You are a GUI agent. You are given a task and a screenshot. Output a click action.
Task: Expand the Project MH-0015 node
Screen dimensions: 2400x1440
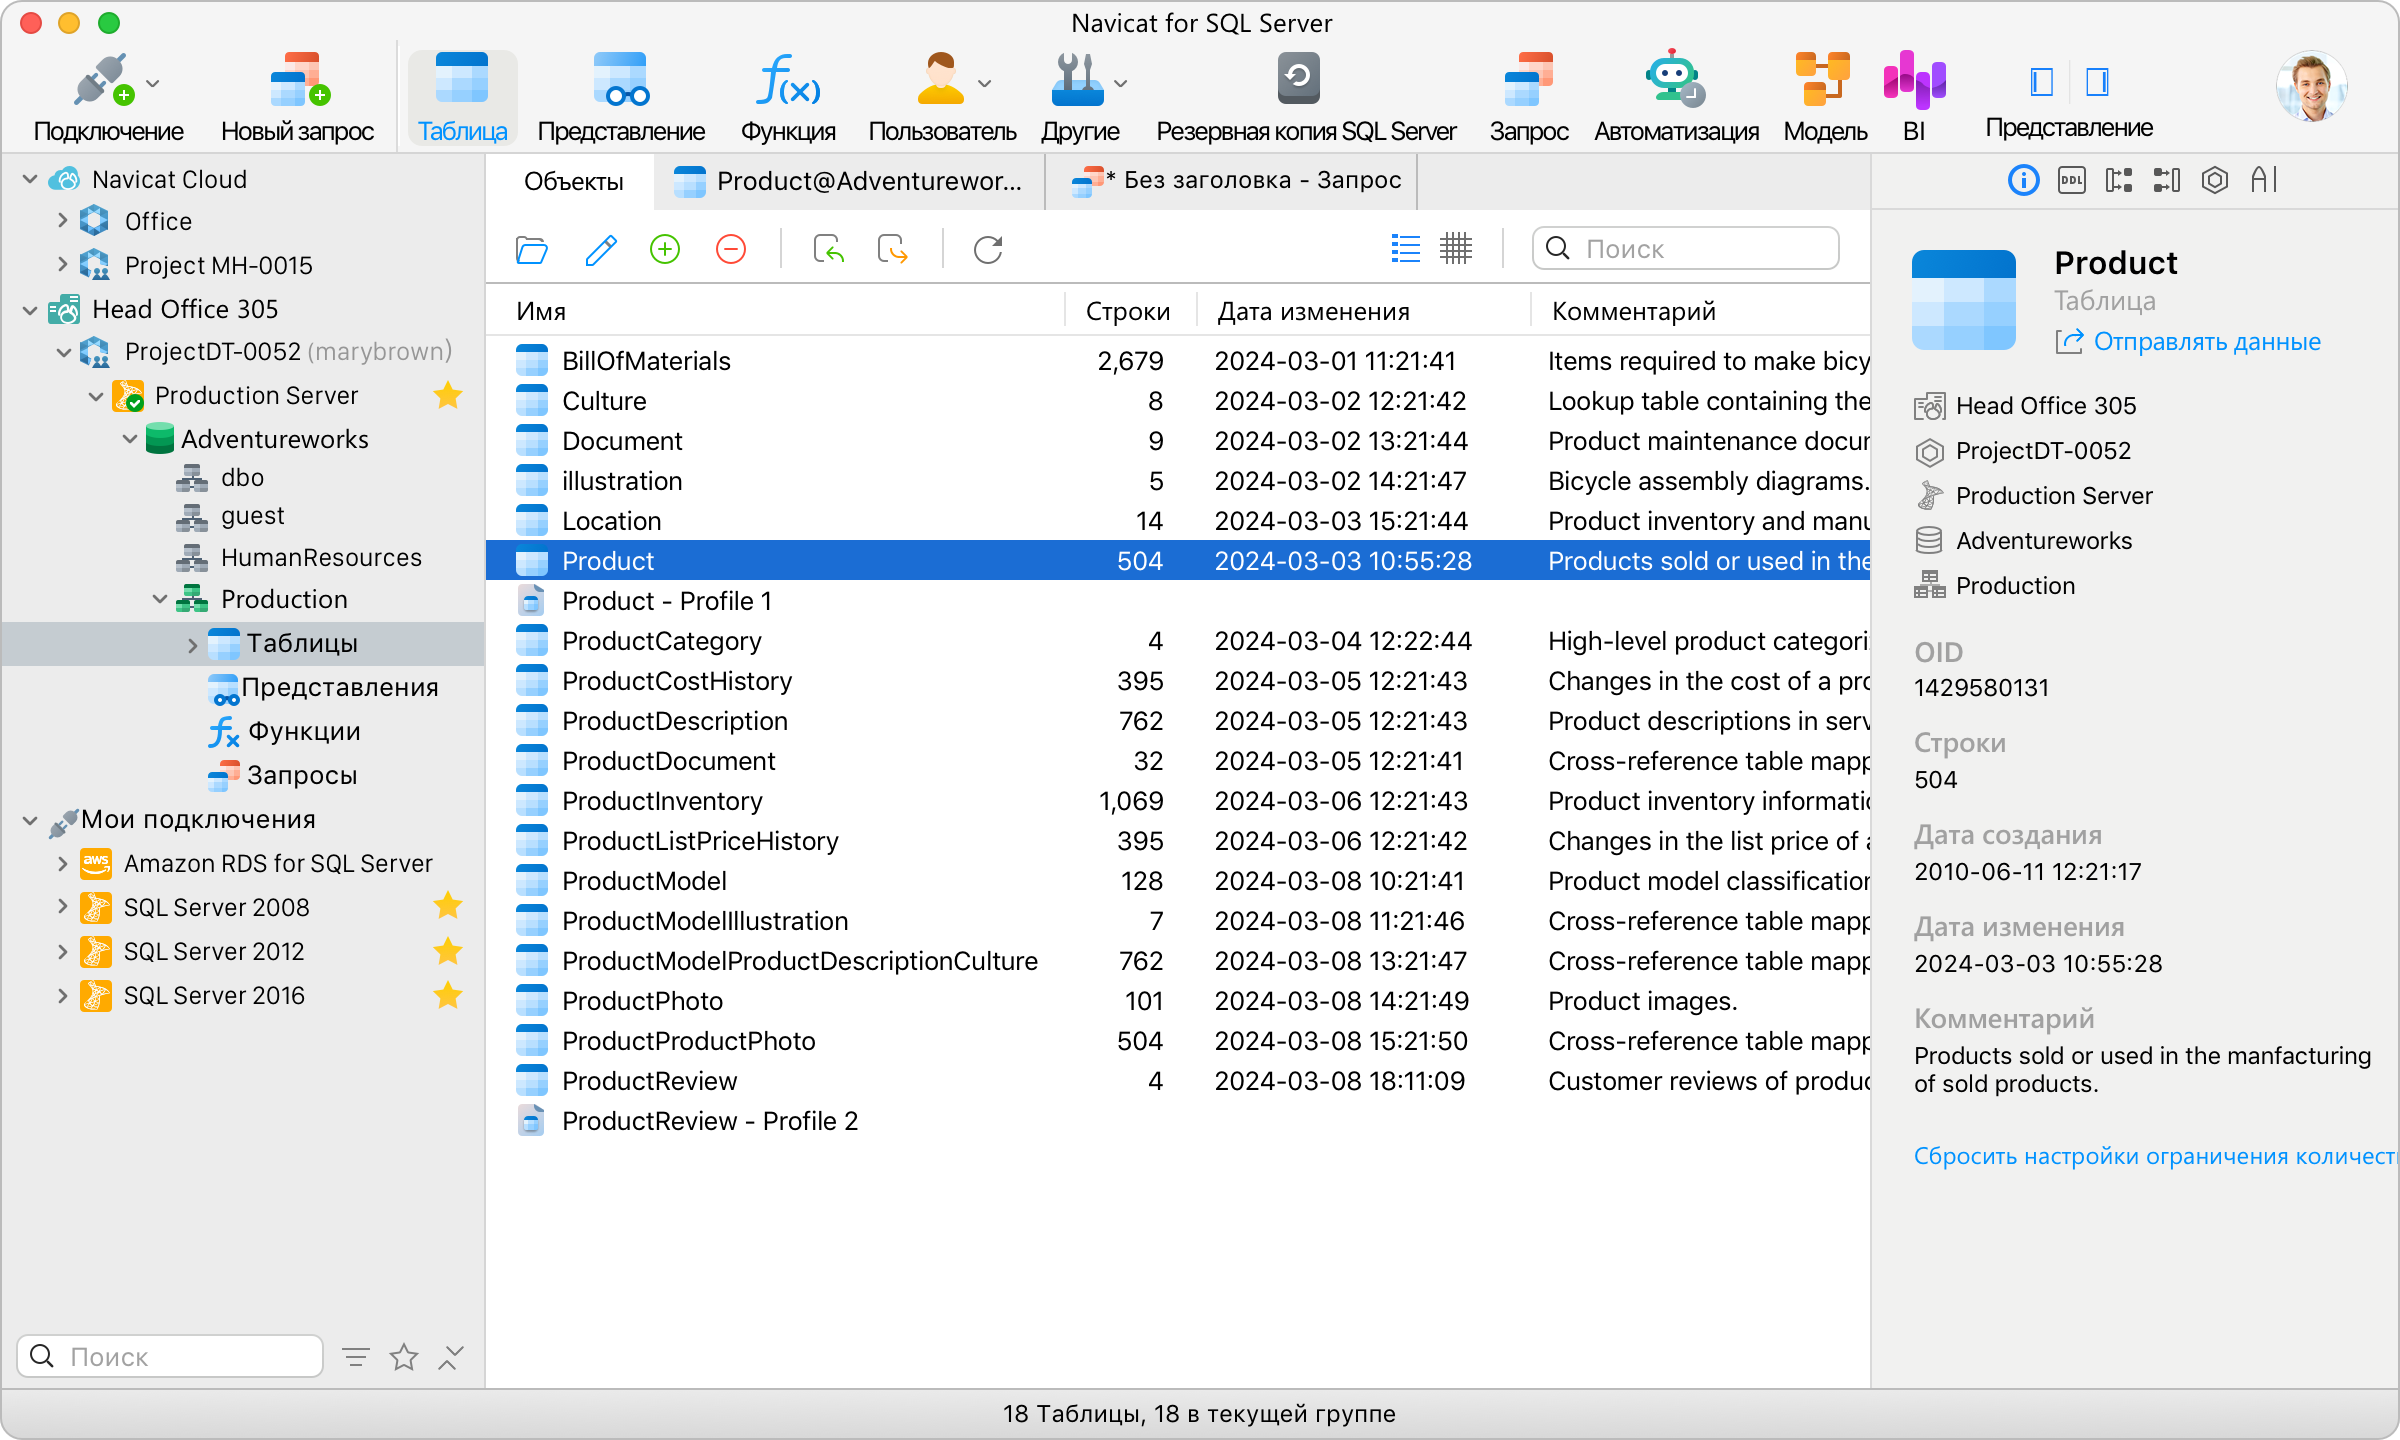click(62, 265)
